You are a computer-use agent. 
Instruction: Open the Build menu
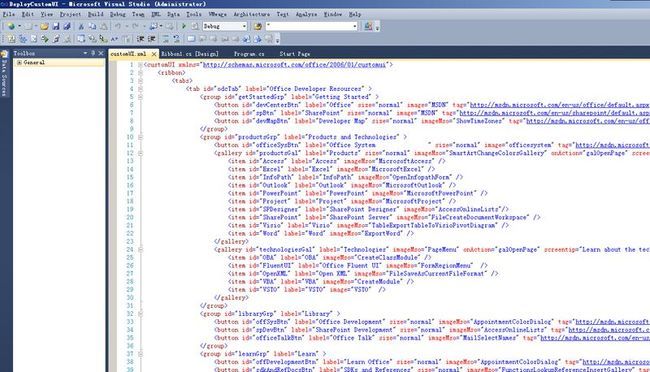click(x=95, y=14)
